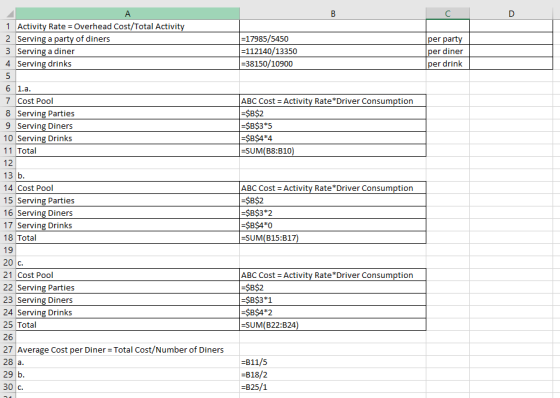Select column A header
This screenshot has width=560, height=398.
click(x=128, y=14)
